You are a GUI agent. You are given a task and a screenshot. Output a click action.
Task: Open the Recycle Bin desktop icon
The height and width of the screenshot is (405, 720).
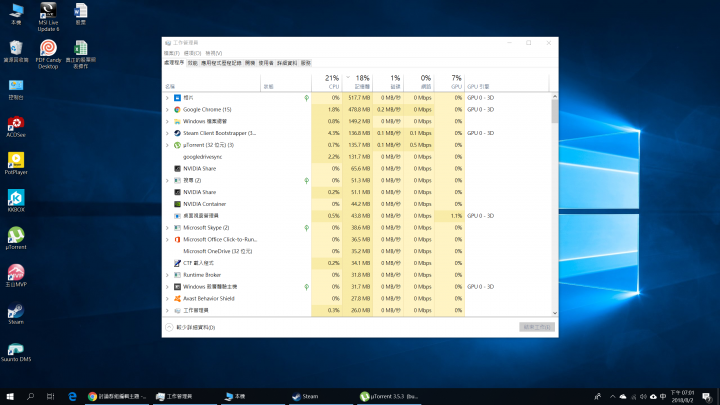pyautogui.click(x=16, y=51)
